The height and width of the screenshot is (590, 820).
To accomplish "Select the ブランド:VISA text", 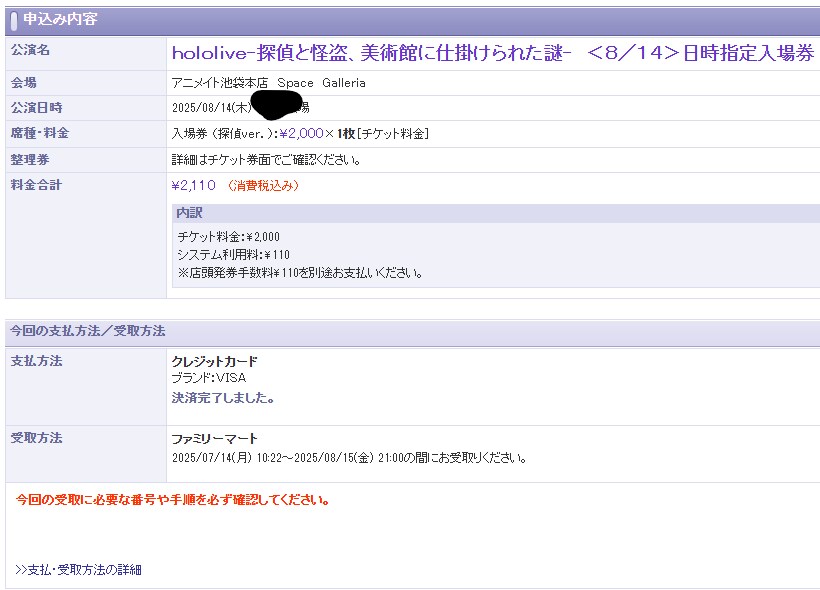I will (x=209, y=378).
